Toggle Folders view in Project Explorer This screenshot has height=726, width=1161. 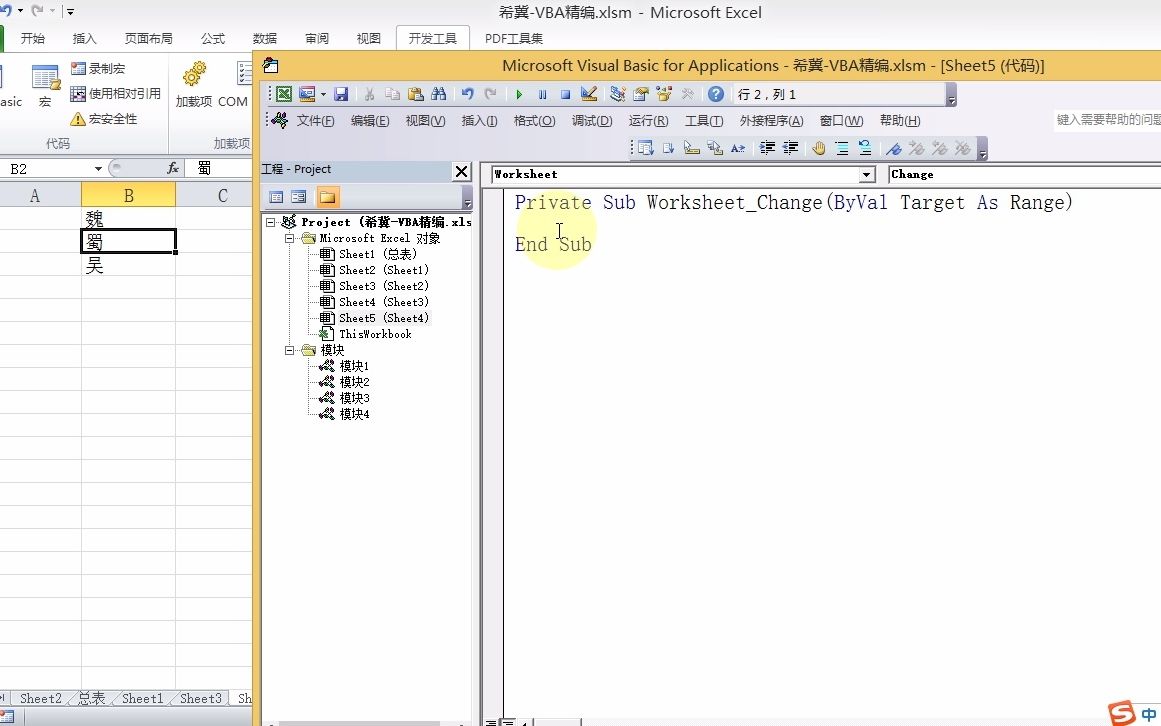(327, 196)
